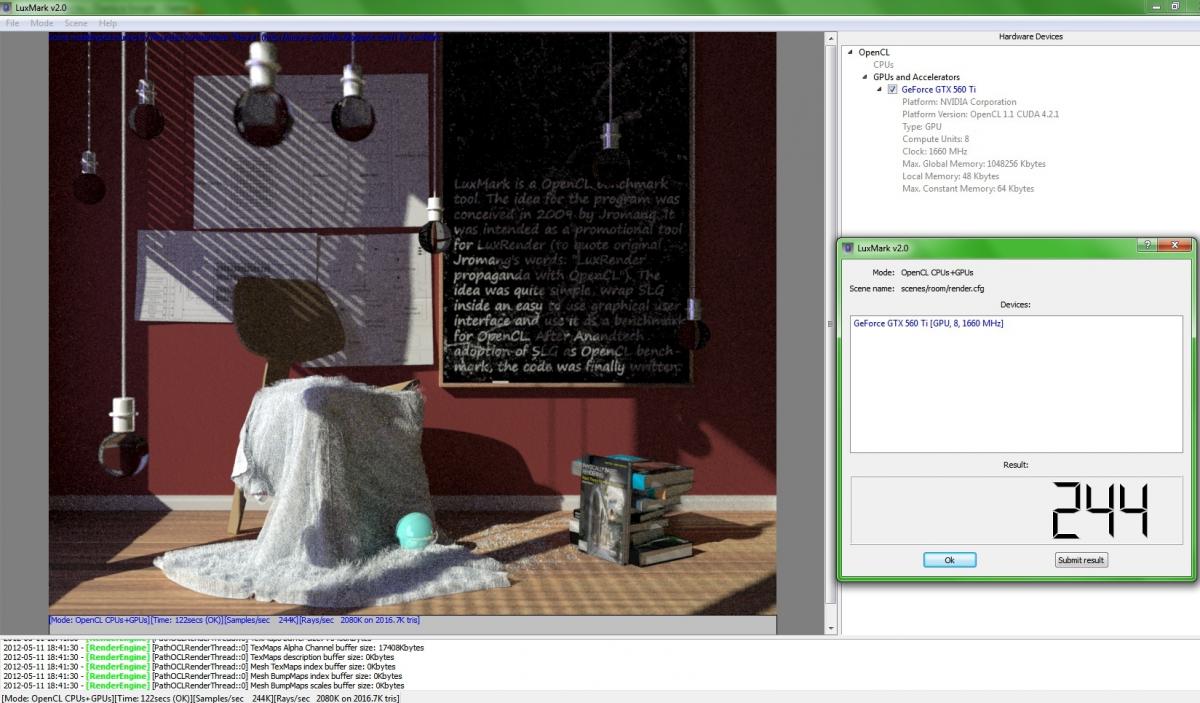
Task: Open the File menu
Action: point(13,23)
